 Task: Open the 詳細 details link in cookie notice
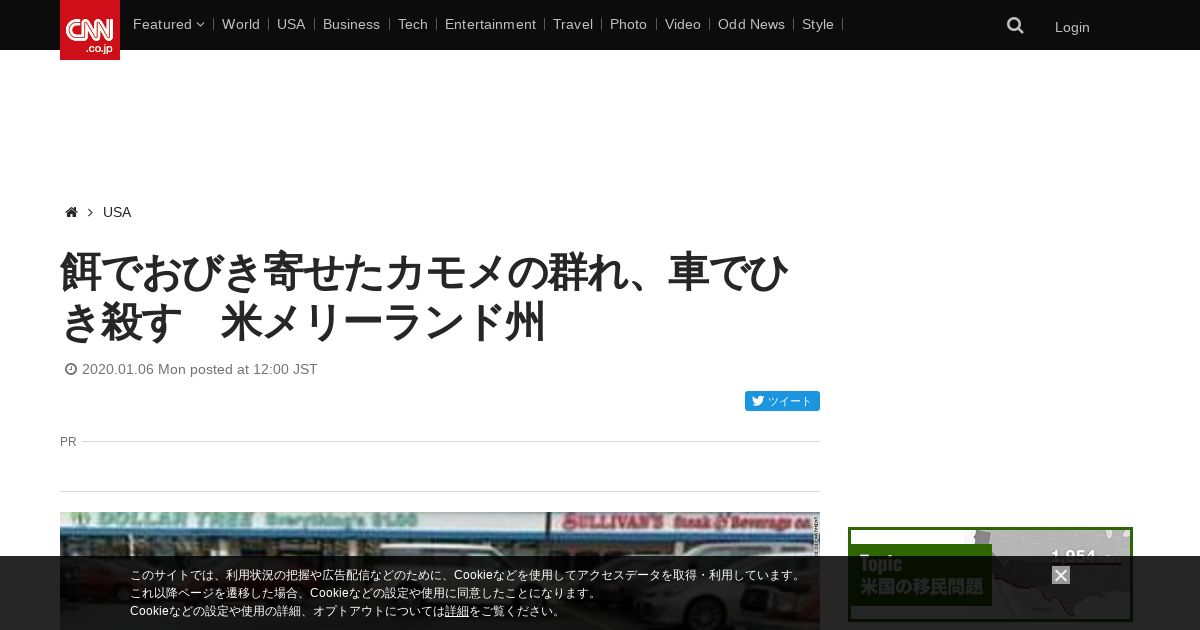[x=457, y=611]
